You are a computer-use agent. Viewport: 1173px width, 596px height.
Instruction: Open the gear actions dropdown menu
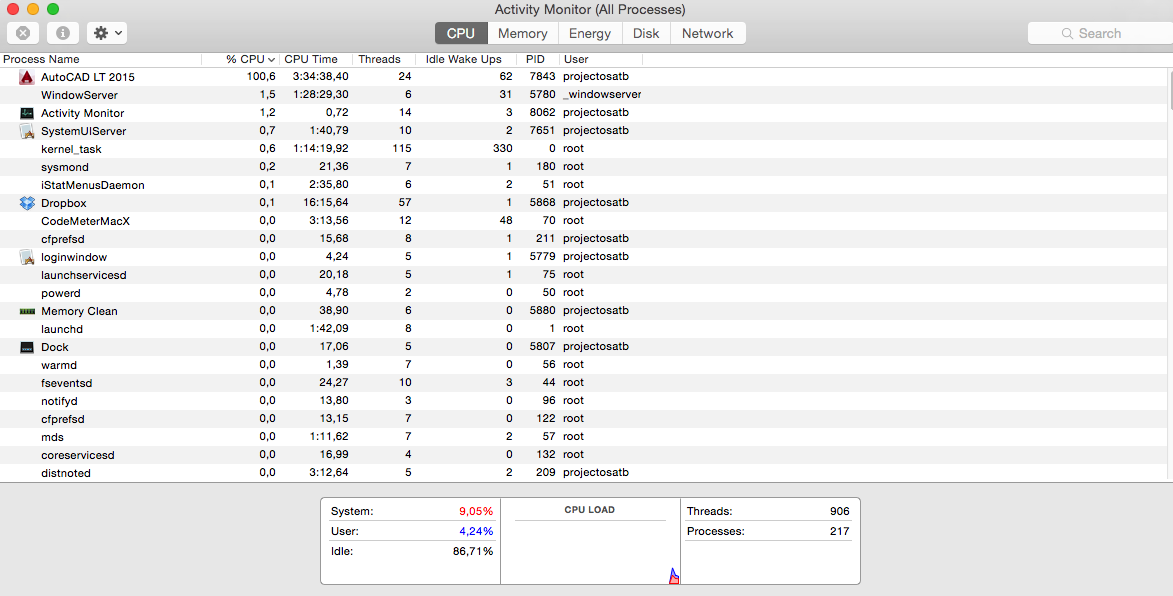coord(107,33)
